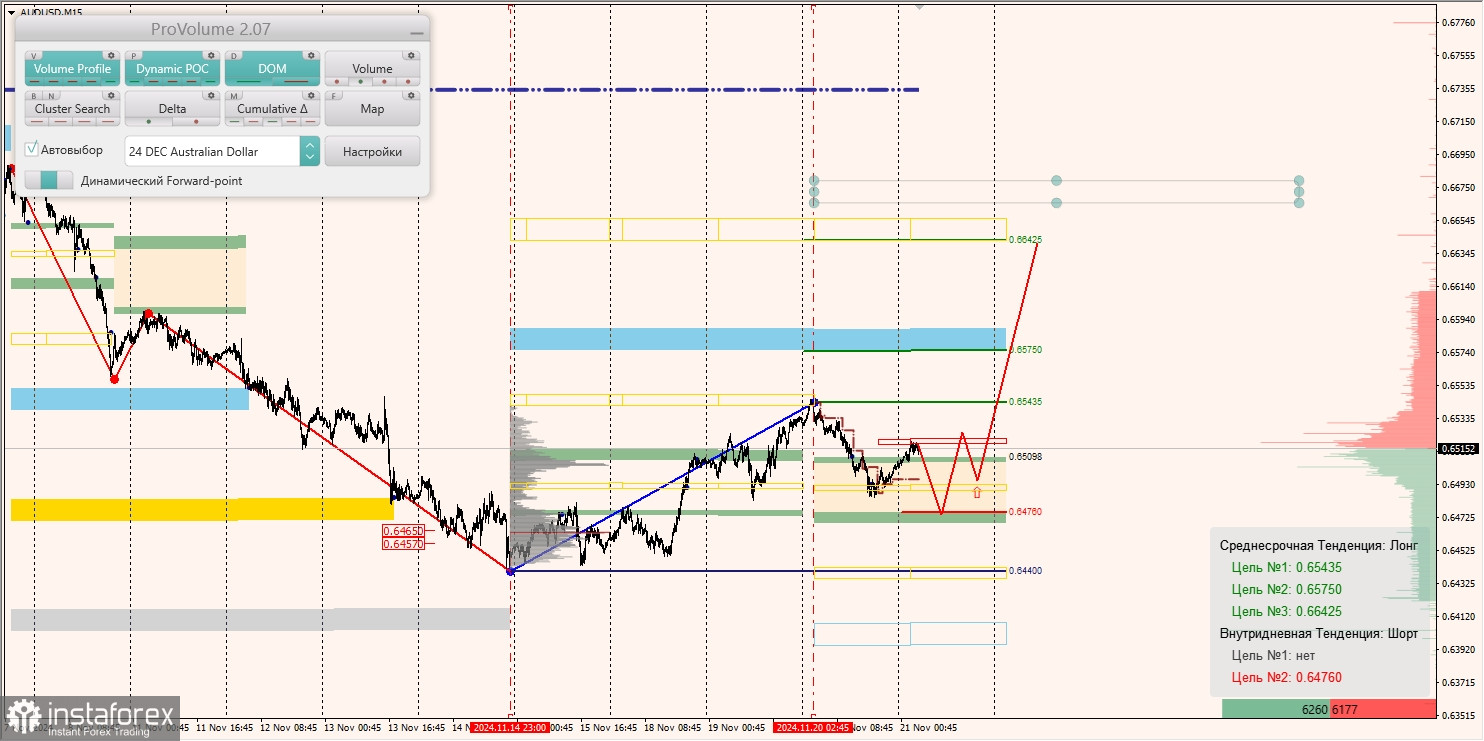Open Map gear settings
The width and height of the screenshot is (1484, 741).
(x=411, y=95)
